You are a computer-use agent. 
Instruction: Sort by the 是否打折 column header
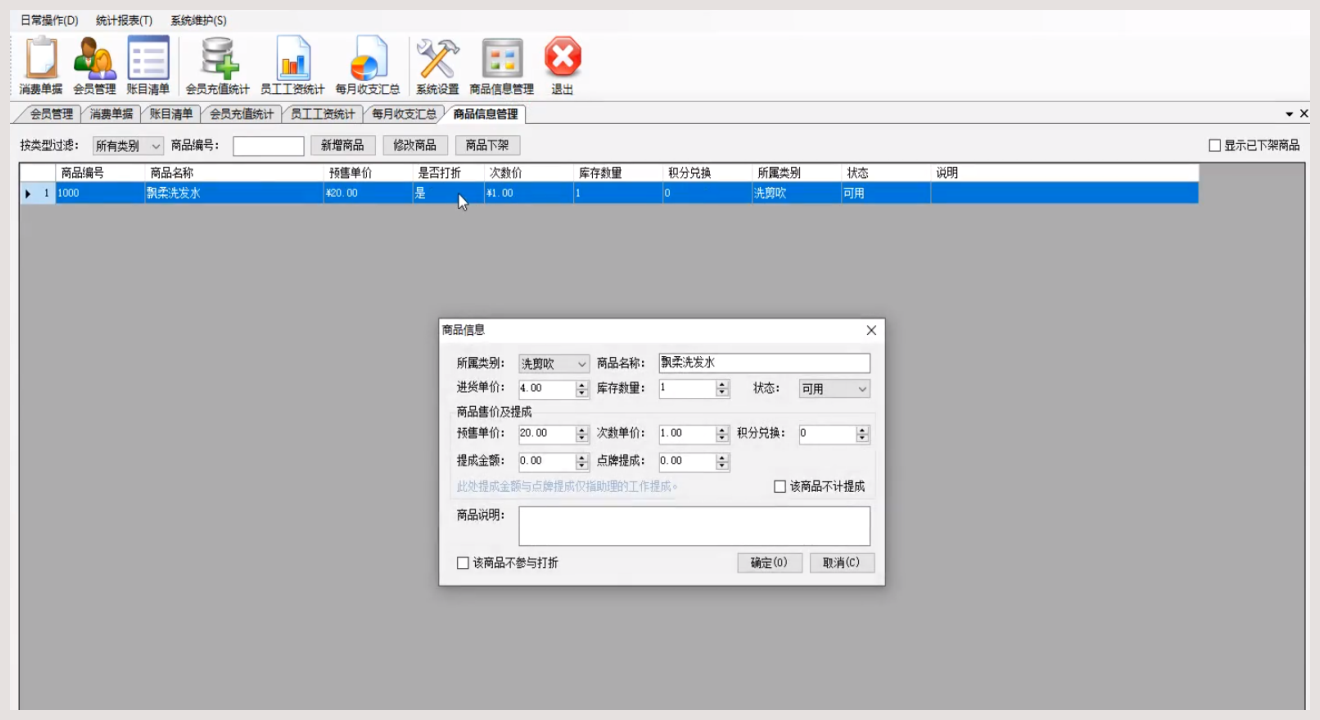pyautogui.click(x=448, y=173)
